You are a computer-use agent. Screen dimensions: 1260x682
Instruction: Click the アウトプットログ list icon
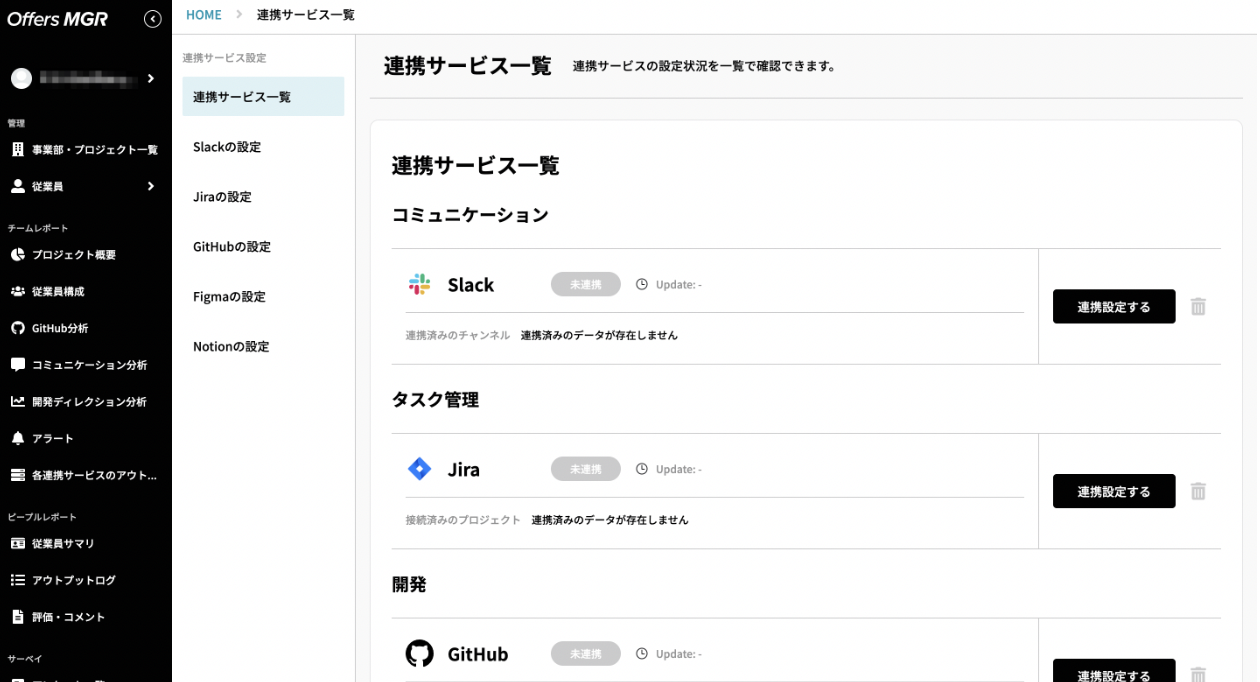[x=18, y=580]
